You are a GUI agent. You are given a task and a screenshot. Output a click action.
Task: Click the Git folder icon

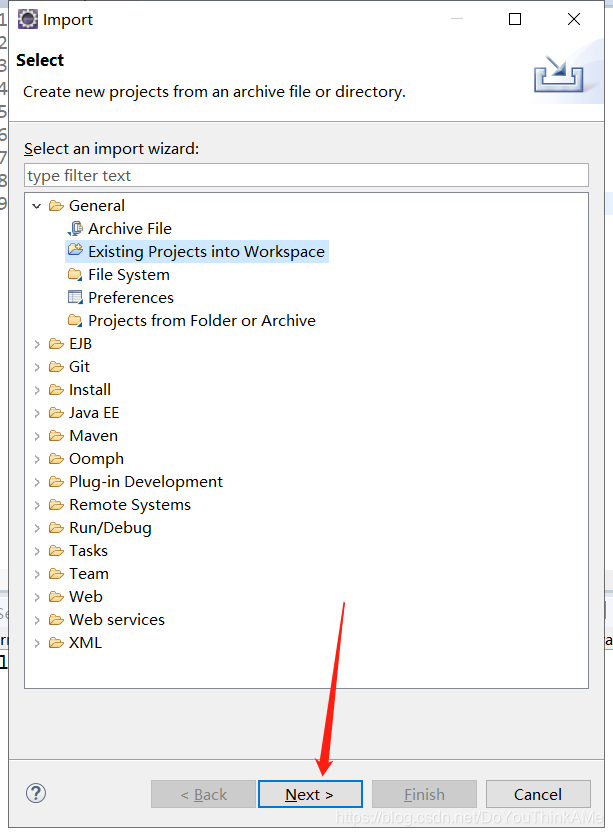(56, 367)
